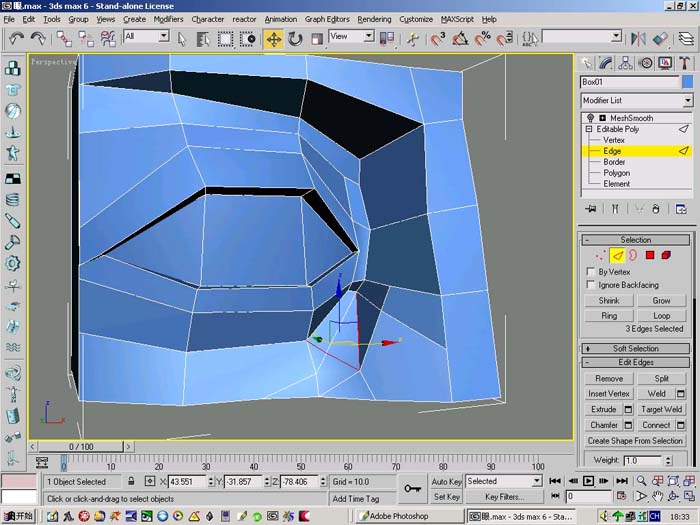Toggle the Angle Snap icon

coord(460,39)
